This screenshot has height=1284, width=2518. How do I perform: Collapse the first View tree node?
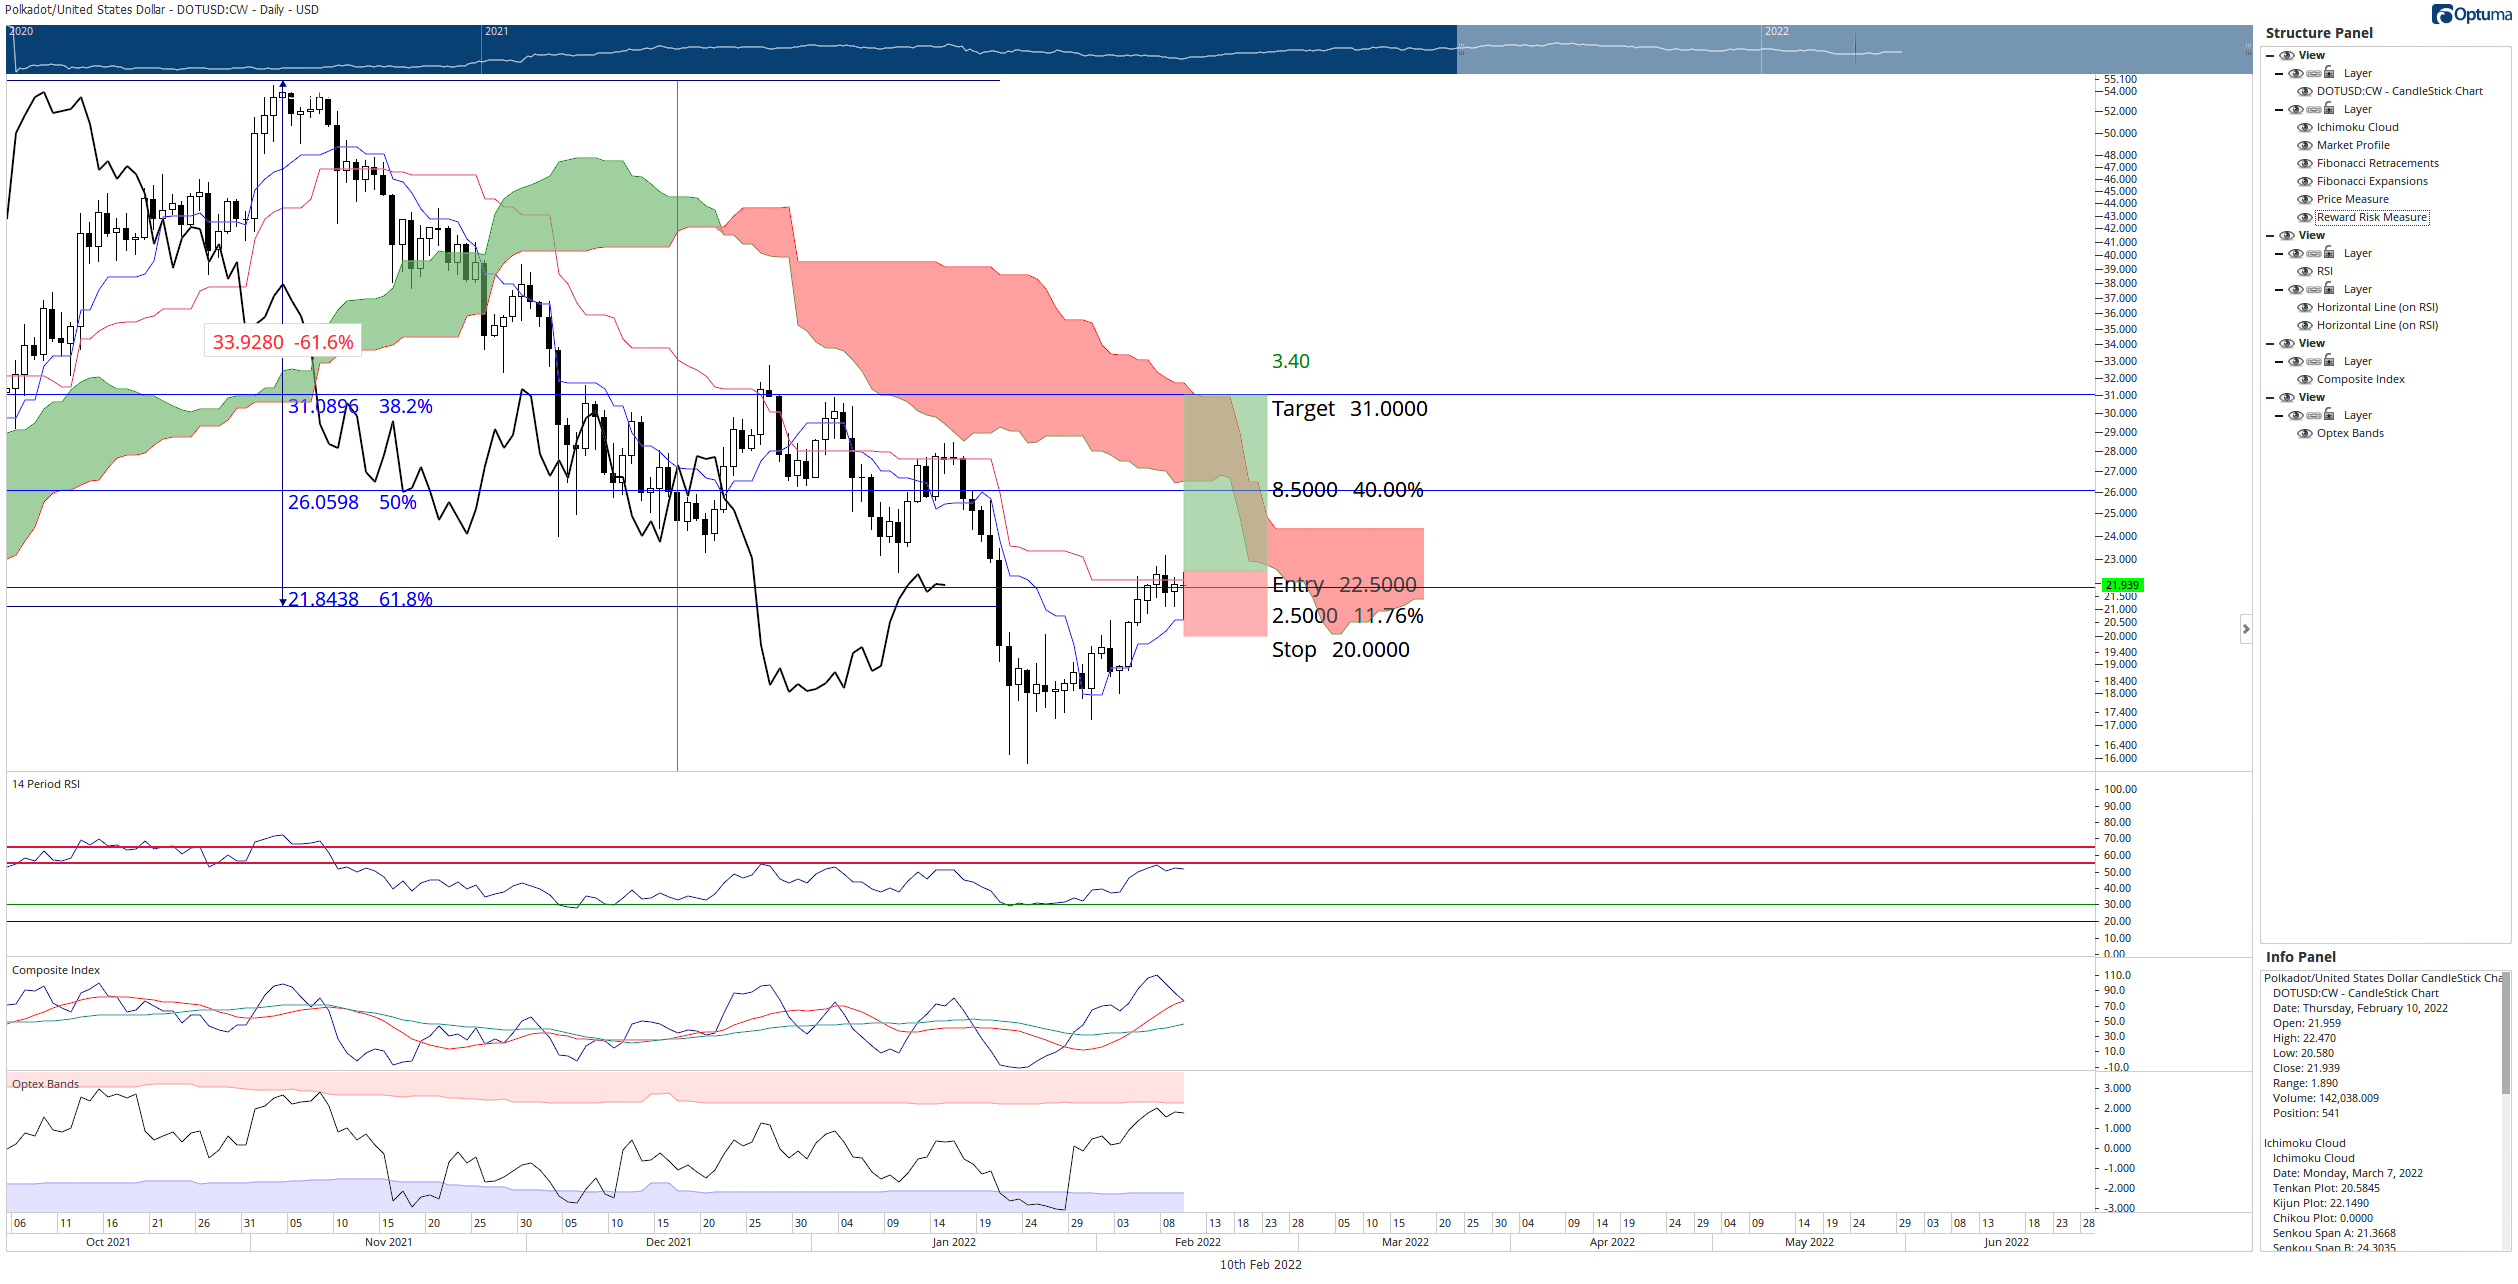coord(2270,55)
